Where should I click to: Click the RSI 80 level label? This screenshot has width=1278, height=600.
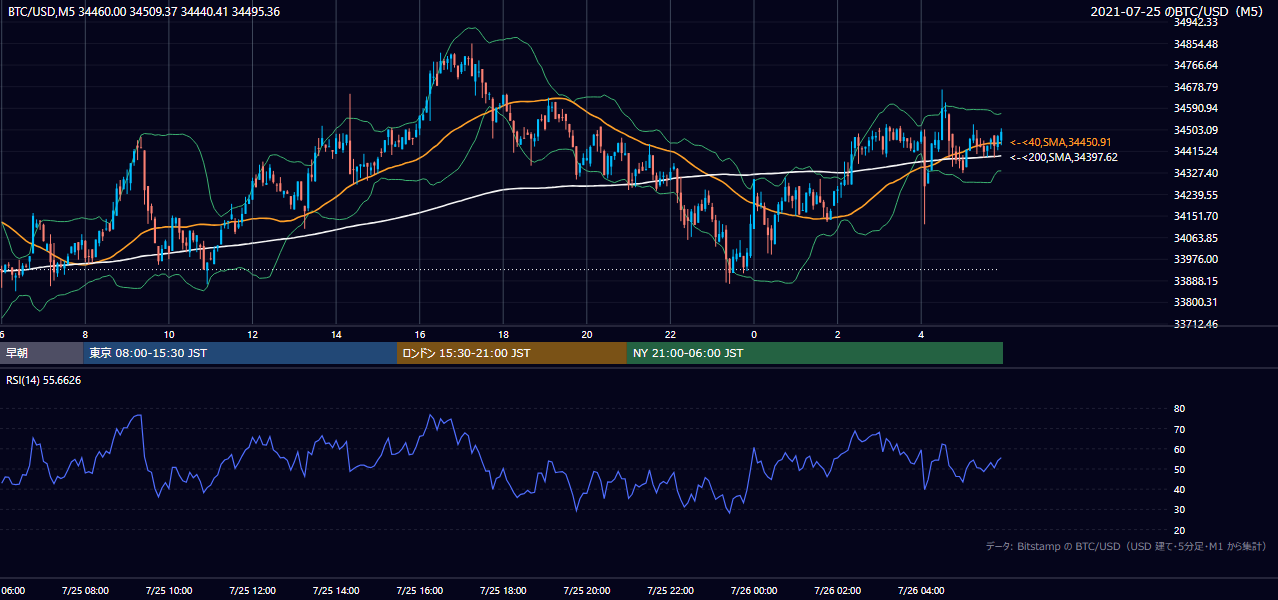[1179, 409]
